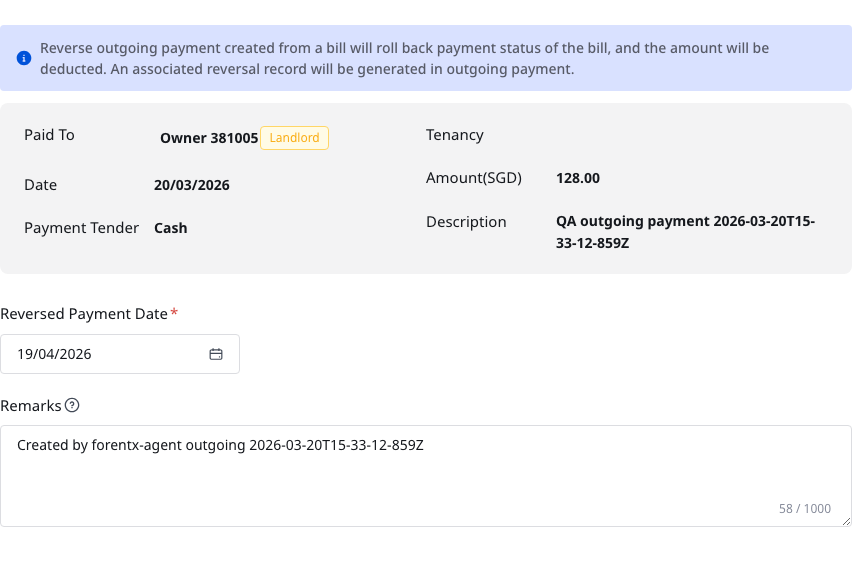Click the Tenancy label

pyautogui.click(x=455, y=135)
